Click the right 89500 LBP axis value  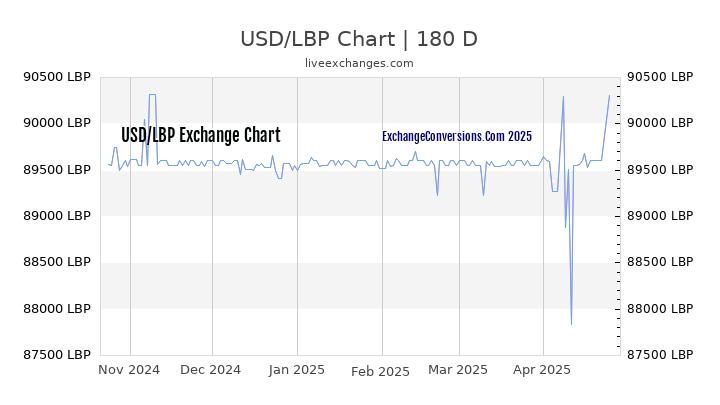tap(660, 169)
